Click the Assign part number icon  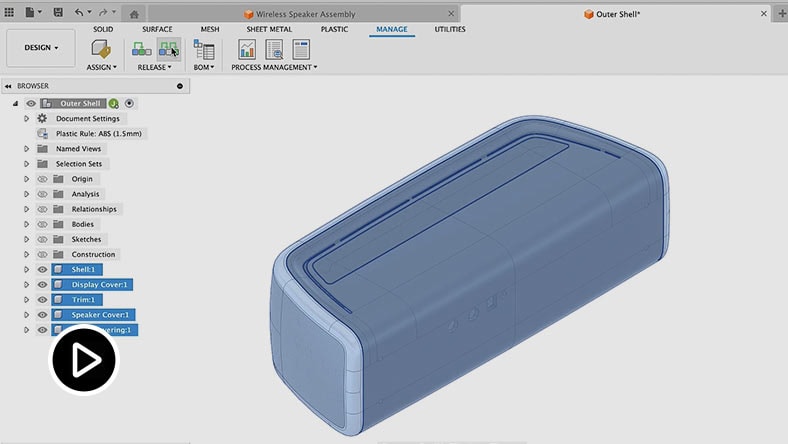pyautogui.click(x=100, y=49)
